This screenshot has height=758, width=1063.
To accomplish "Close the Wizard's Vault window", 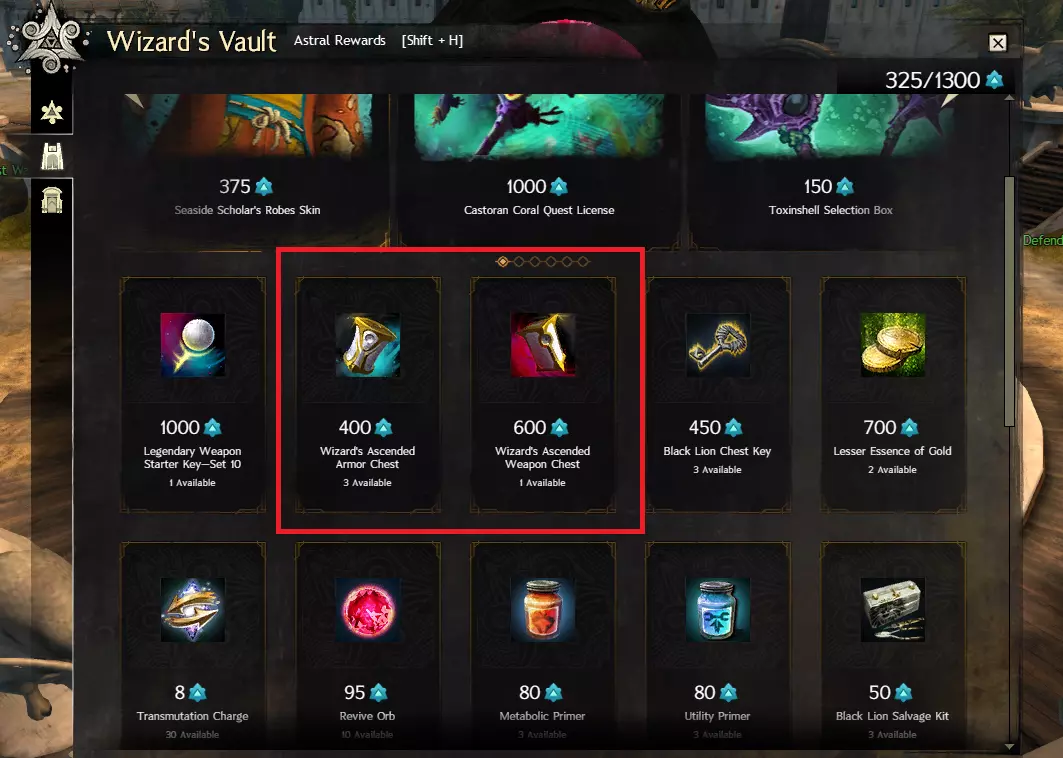I will [998, 43].
